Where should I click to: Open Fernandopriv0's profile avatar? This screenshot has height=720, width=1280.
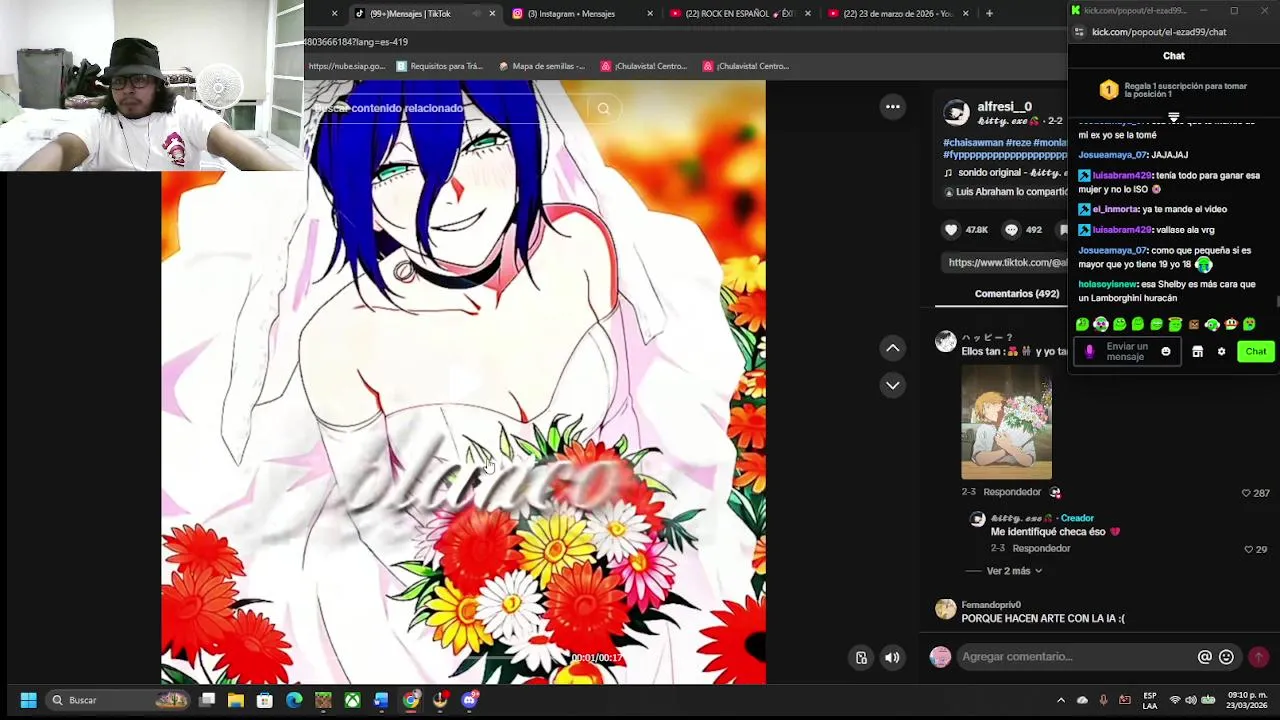point(945,609)
